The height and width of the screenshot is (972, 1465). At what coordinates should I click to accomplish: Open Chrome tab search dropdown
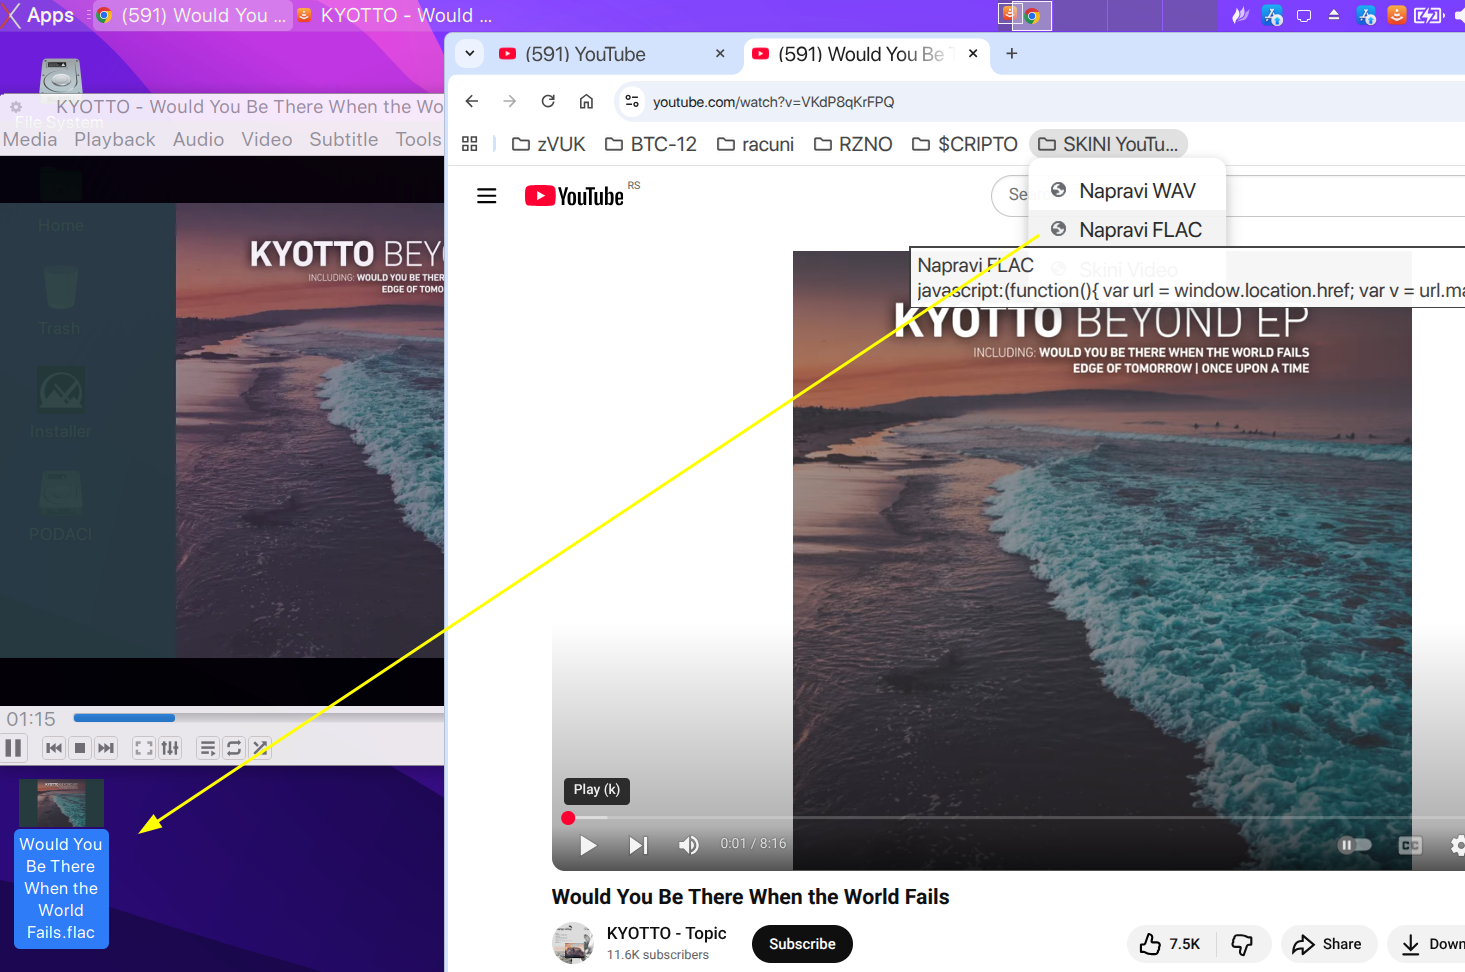click(x=470, y=54)
